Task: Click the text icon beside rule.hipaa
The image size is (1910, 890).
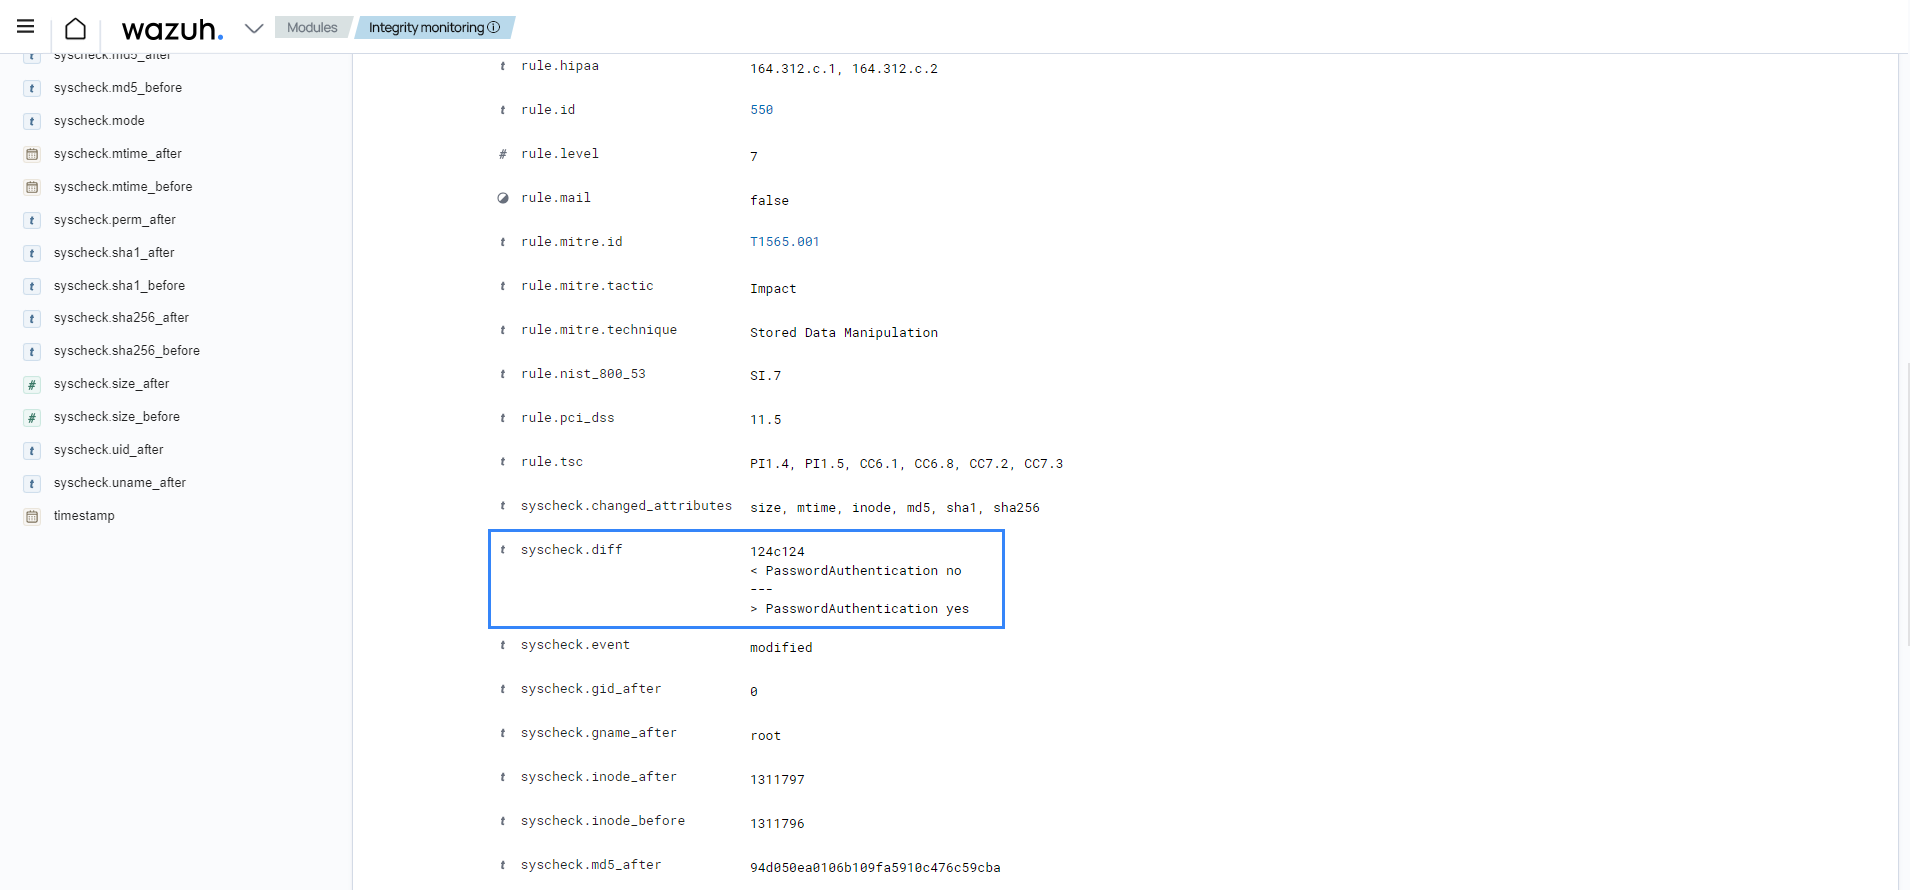Action: 503,66
